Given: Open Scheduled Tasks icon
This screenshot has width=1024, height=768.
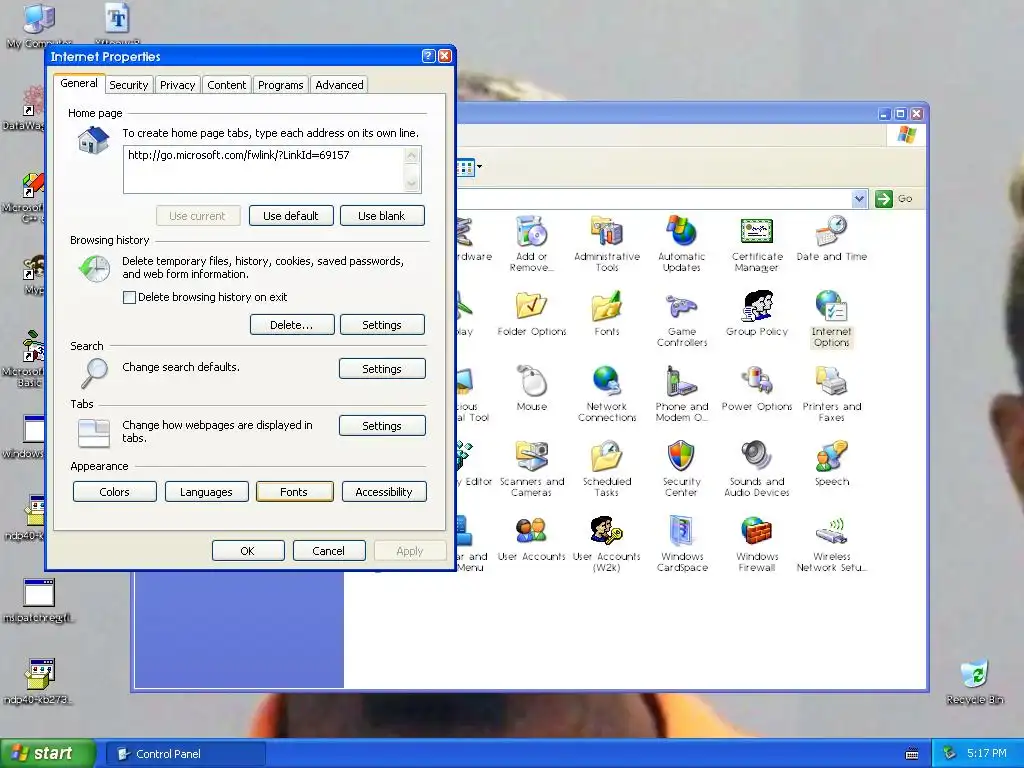Looking at the screenshot, I should 607,469.
